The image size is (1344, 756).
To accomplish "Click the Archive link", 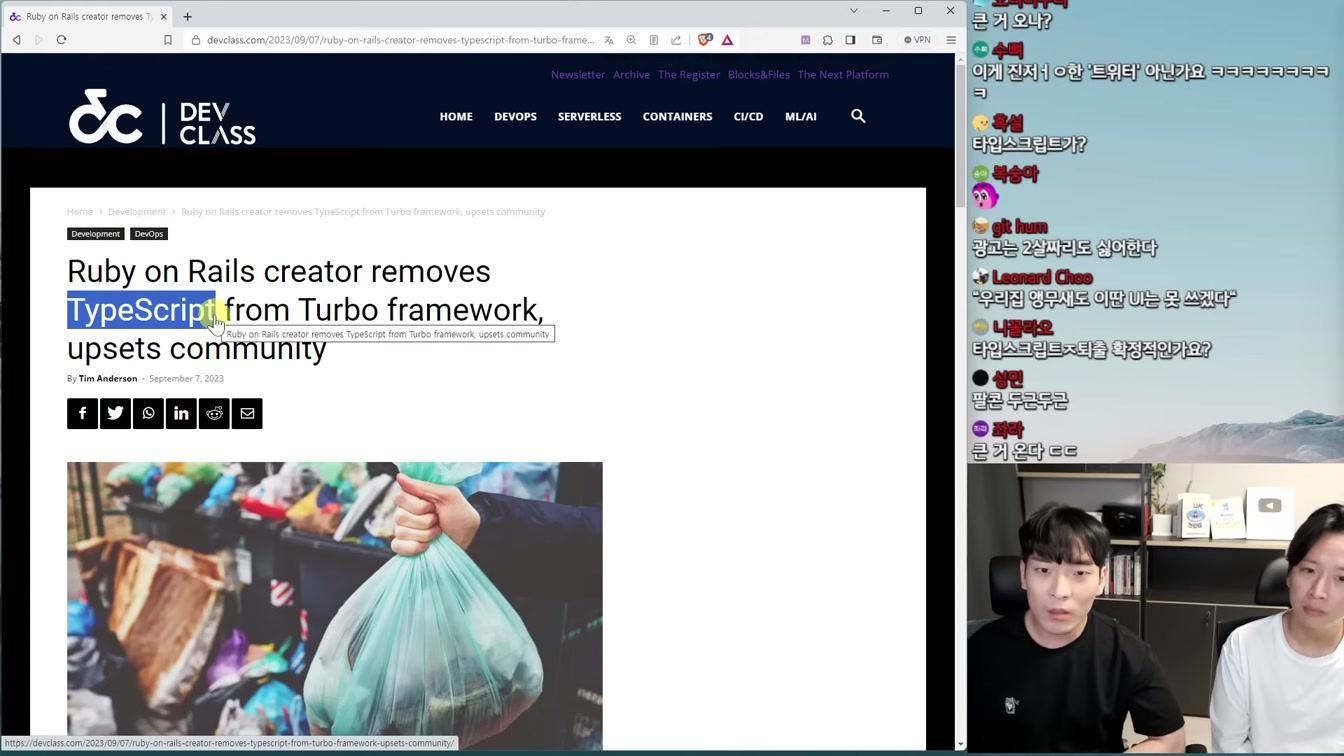I will click(x=631, y=74).
